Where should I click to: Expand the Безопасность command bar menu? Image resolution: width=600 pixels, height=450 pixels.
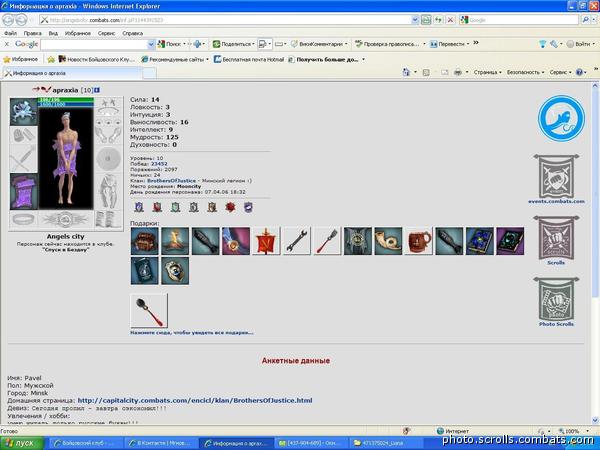(x=525, y=72)
